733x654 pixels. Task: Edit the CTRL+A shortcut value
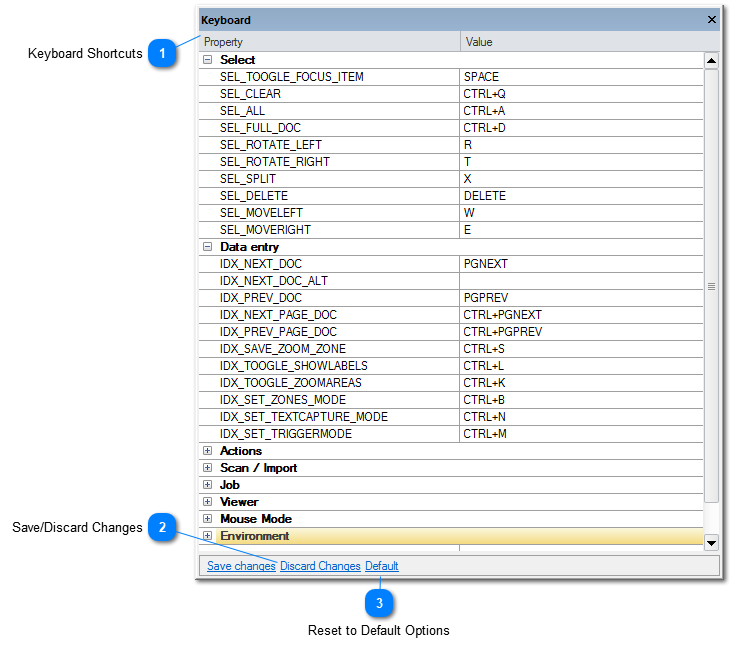tap(582, 111)
